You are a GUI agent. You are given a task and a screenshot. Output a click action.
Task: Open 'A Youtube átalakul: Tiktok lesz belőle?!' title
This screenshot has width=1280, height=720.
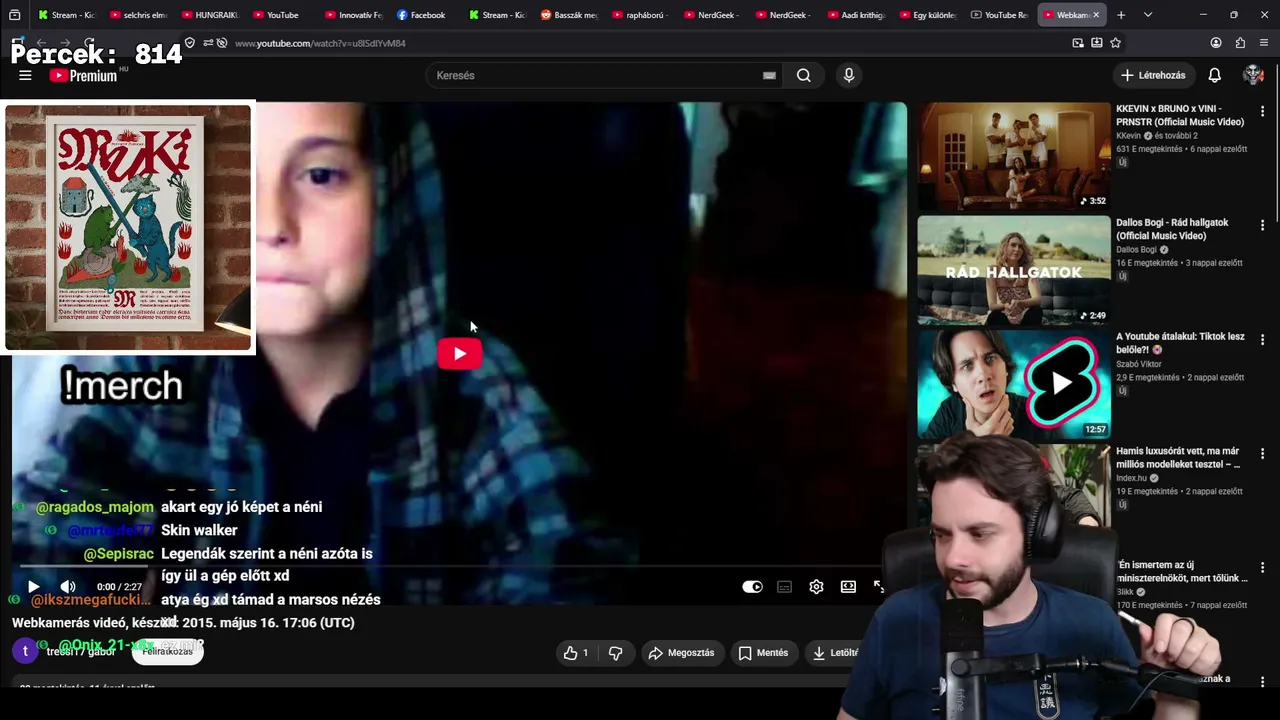tap(1180, 343)
